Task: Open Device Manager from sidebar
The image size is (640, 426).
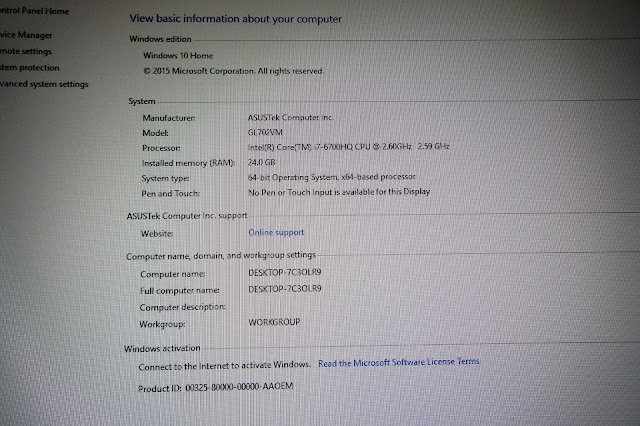Action: pos(26,35)
